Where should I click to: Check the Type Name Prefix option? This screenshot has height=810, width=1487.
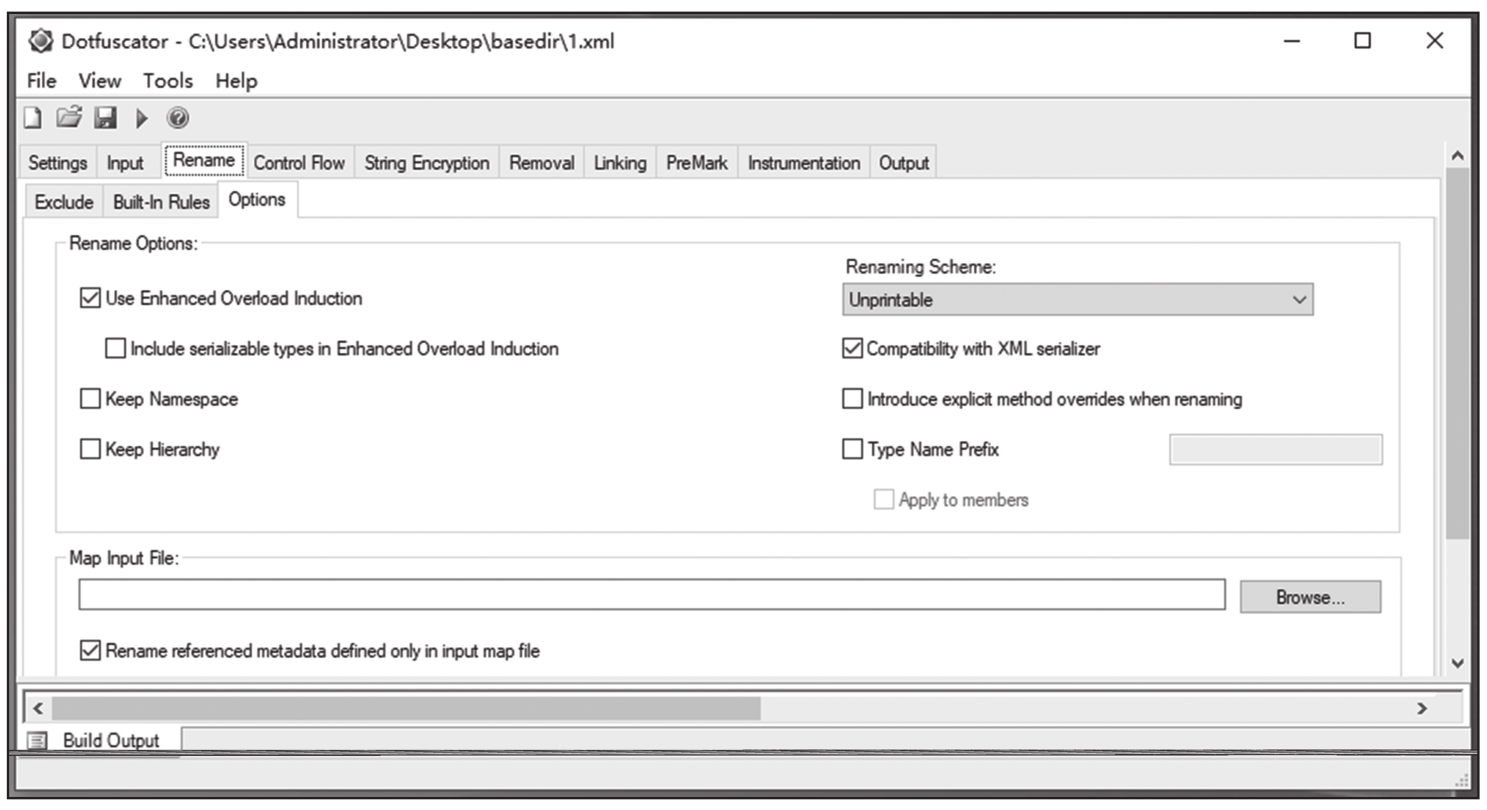tap(852, 449)
